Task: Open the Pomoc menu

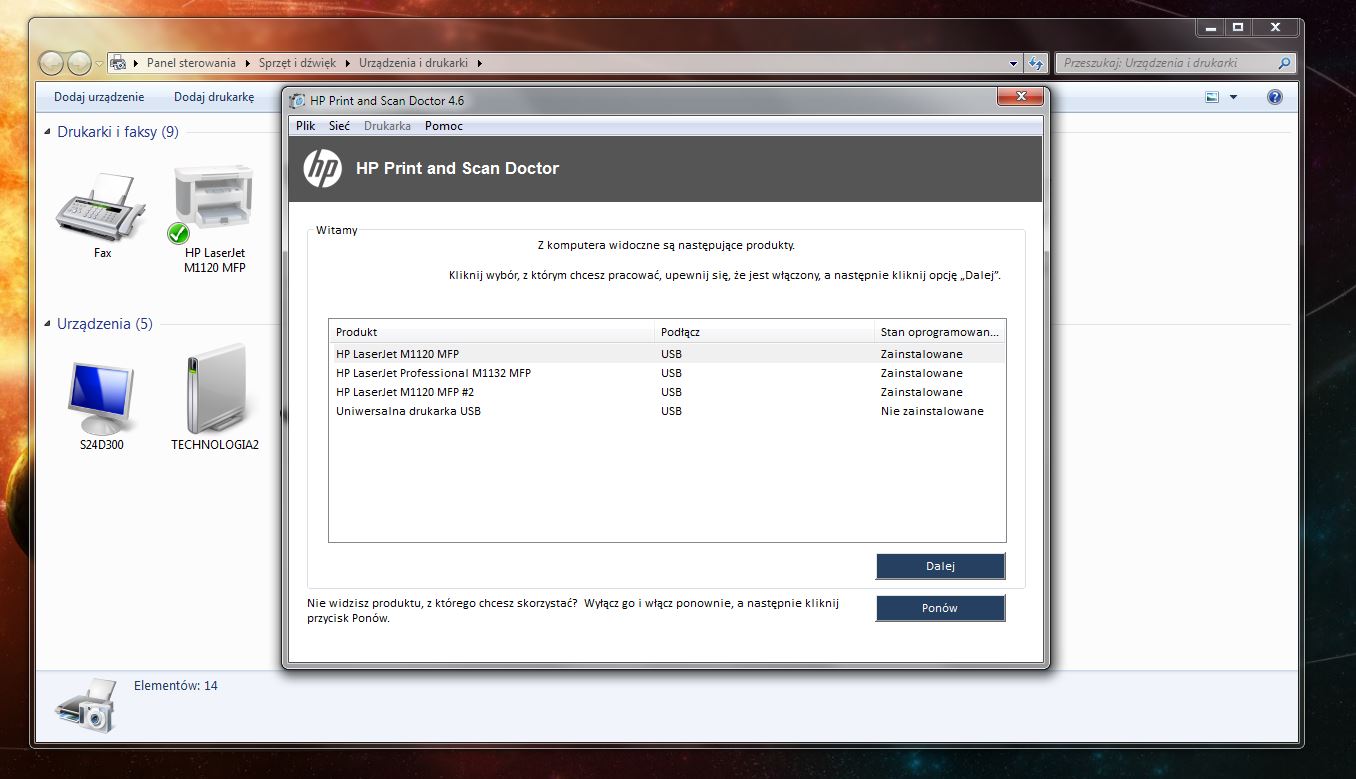Action: point(443,126)
